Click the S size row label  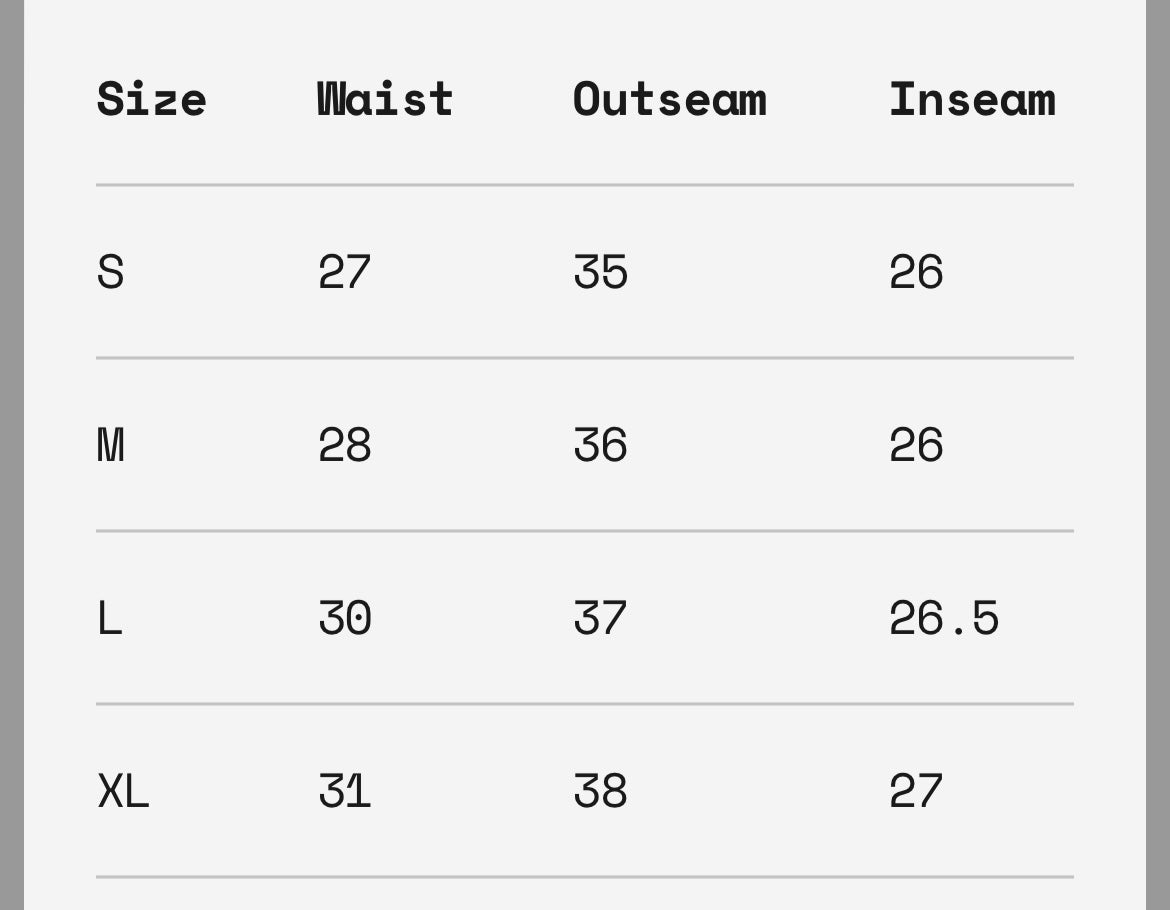click(x=110, y=272)
